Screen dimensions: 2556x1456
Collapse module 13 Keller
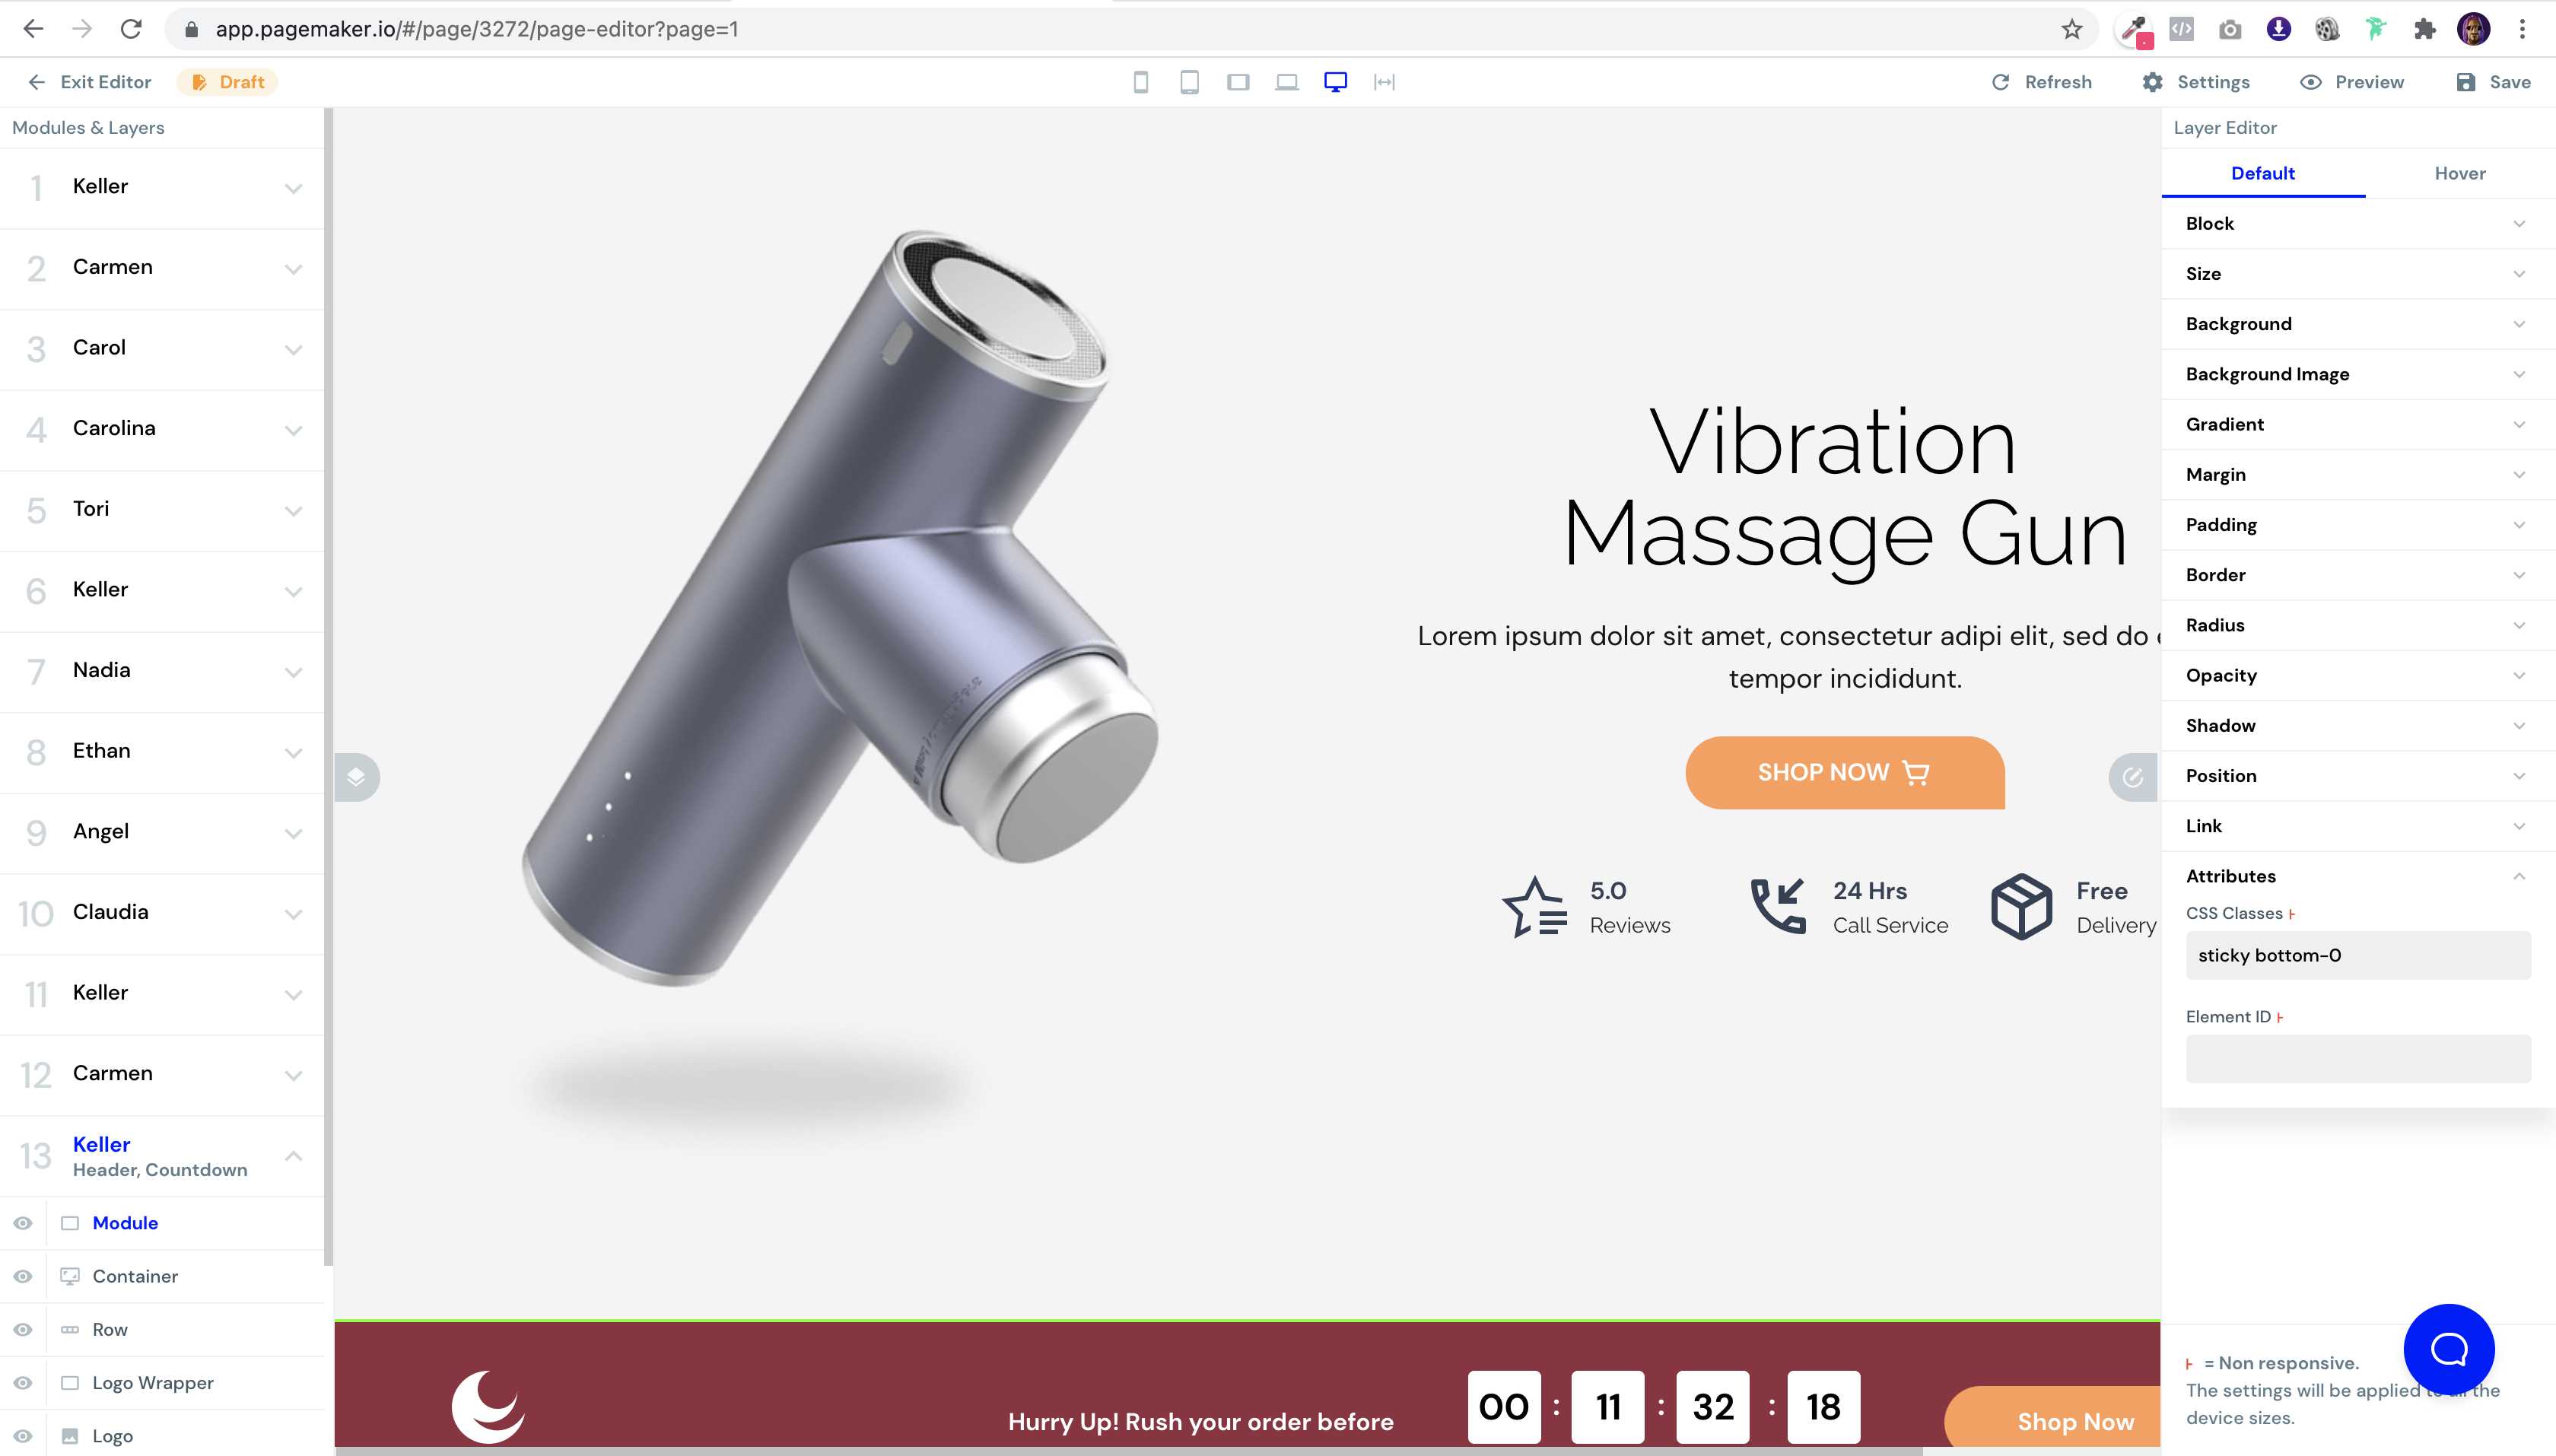pyautogui.click(x=293, y=1156)
